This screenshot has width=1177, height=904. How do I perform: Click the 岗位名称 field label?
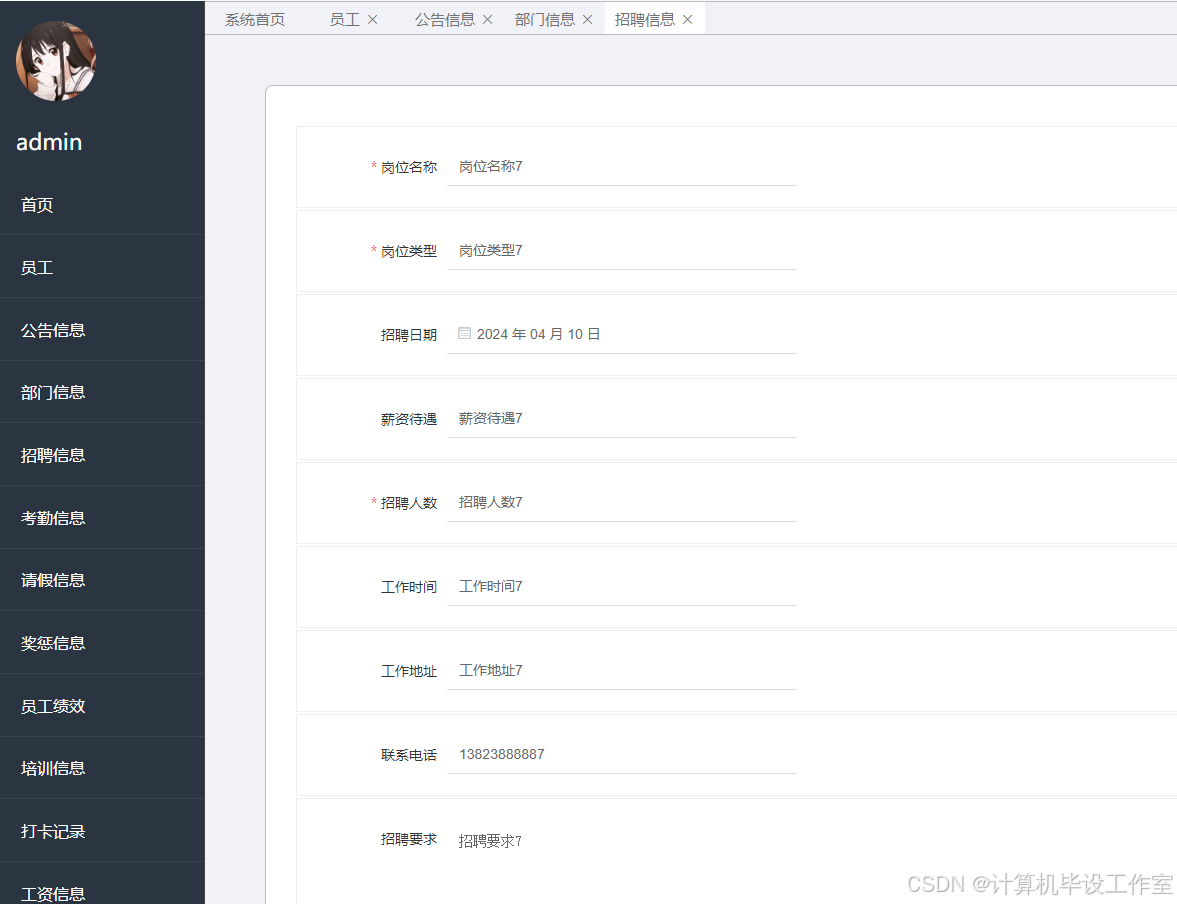click(408, 167)
